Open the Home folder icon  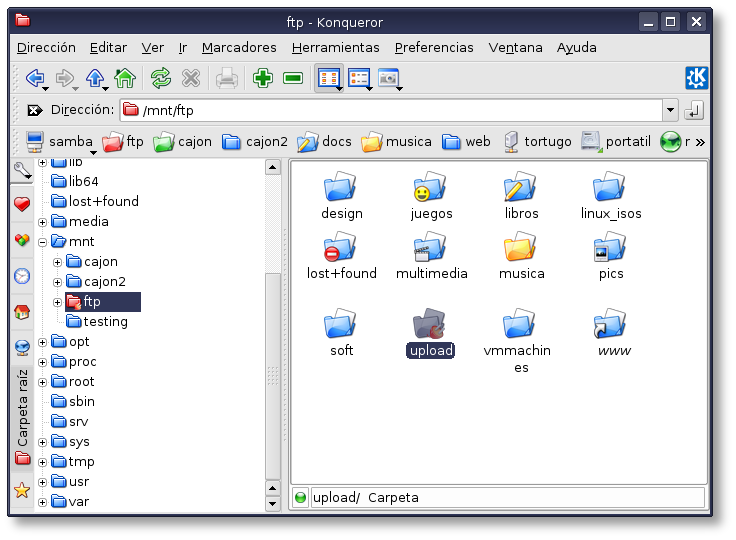[x=124, y=78]
